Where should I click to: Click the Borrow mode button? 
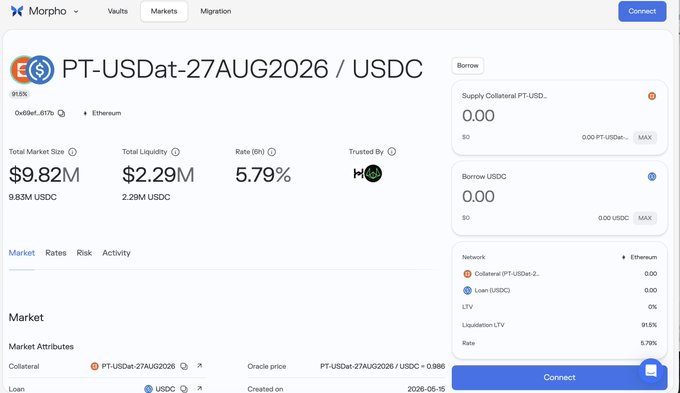click(468, 66)
